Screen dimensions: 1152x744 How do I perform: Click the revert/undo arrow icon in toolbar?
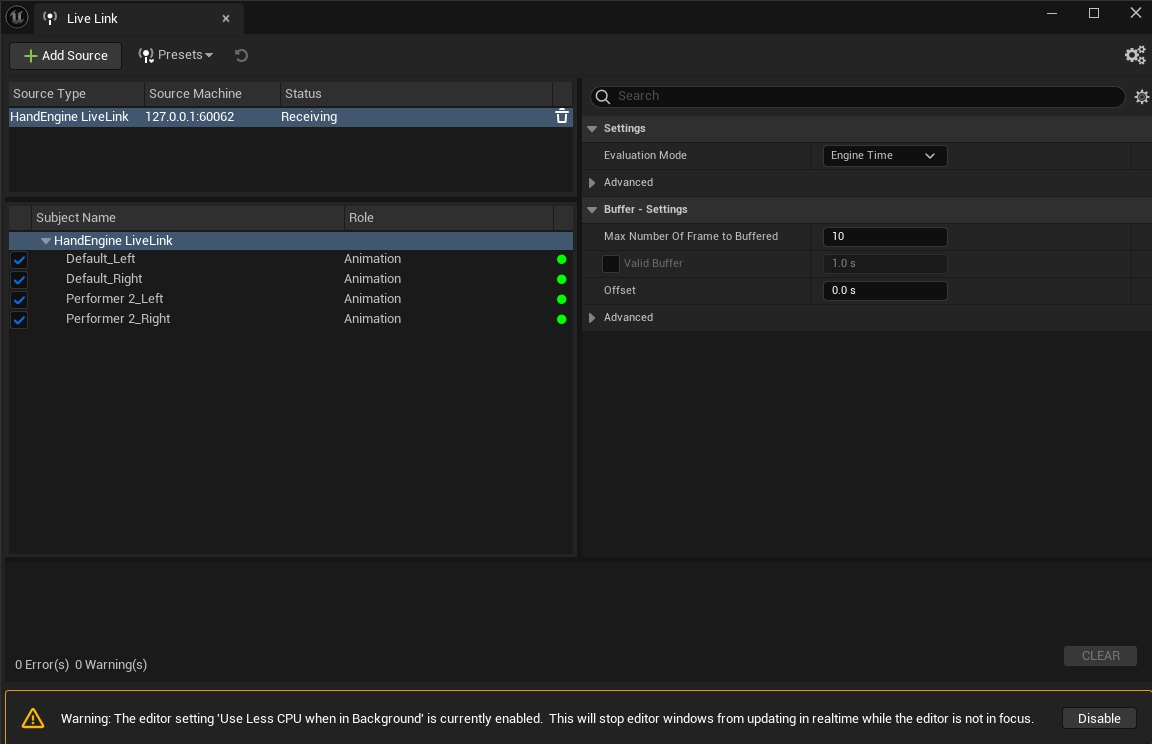point(241,55)
